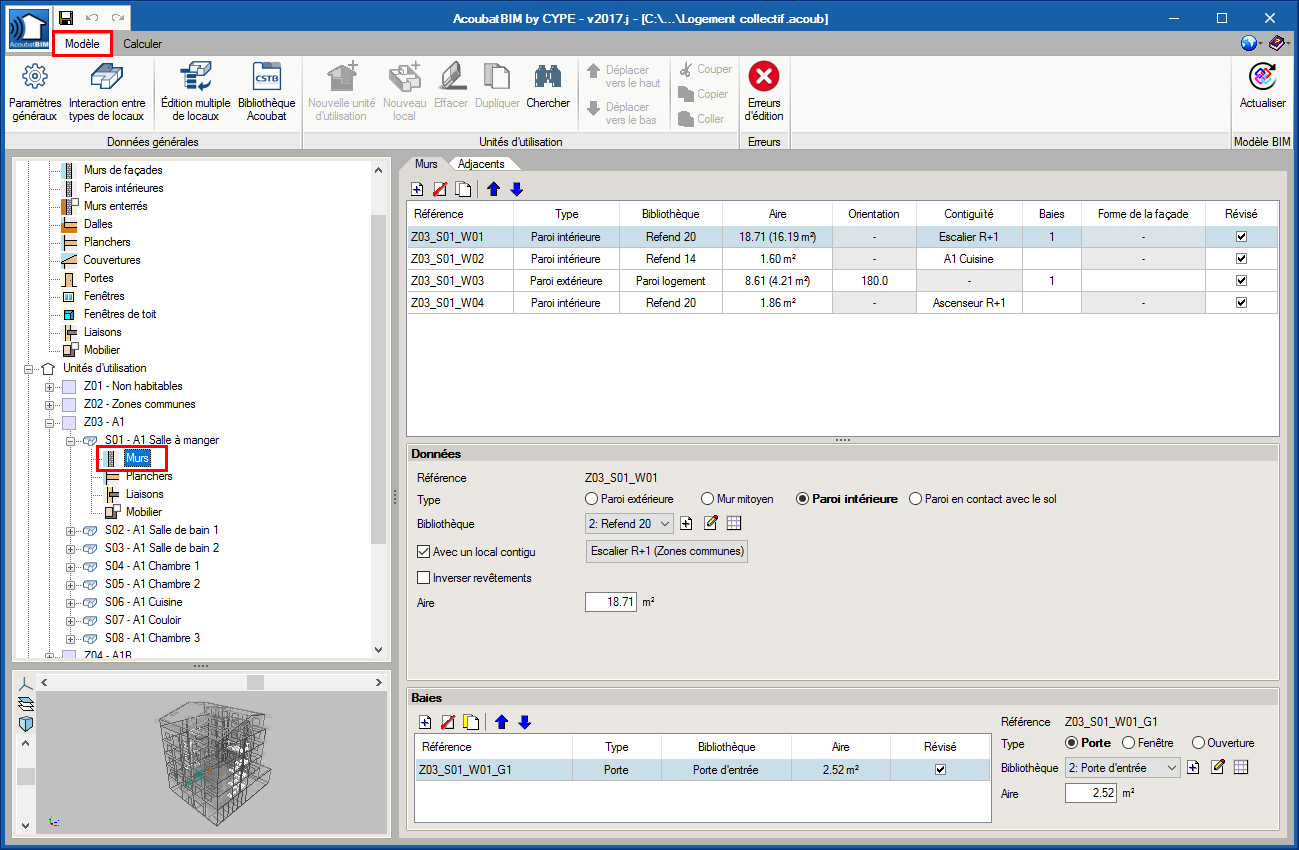Delete selected wall in Murs toolbar
Viewport: 1299px width, 850px height.
click(x=440, y=189)
